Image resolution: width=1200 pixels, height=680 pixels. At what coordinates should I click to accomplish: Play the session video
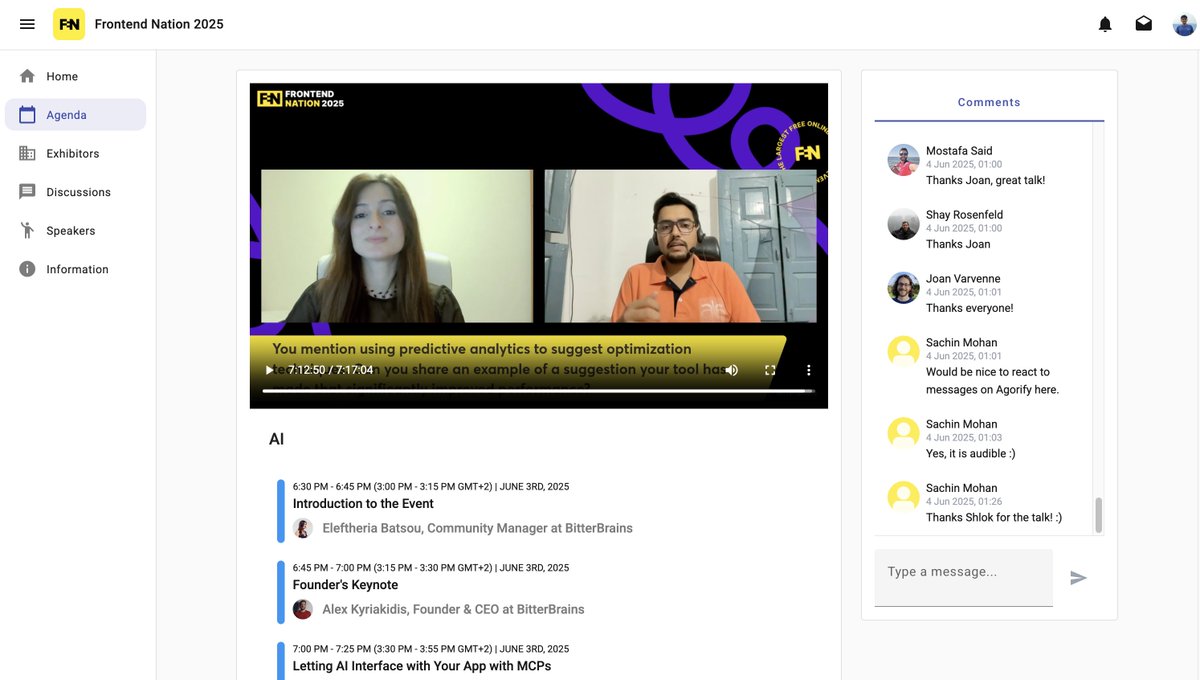coord(270,370)
